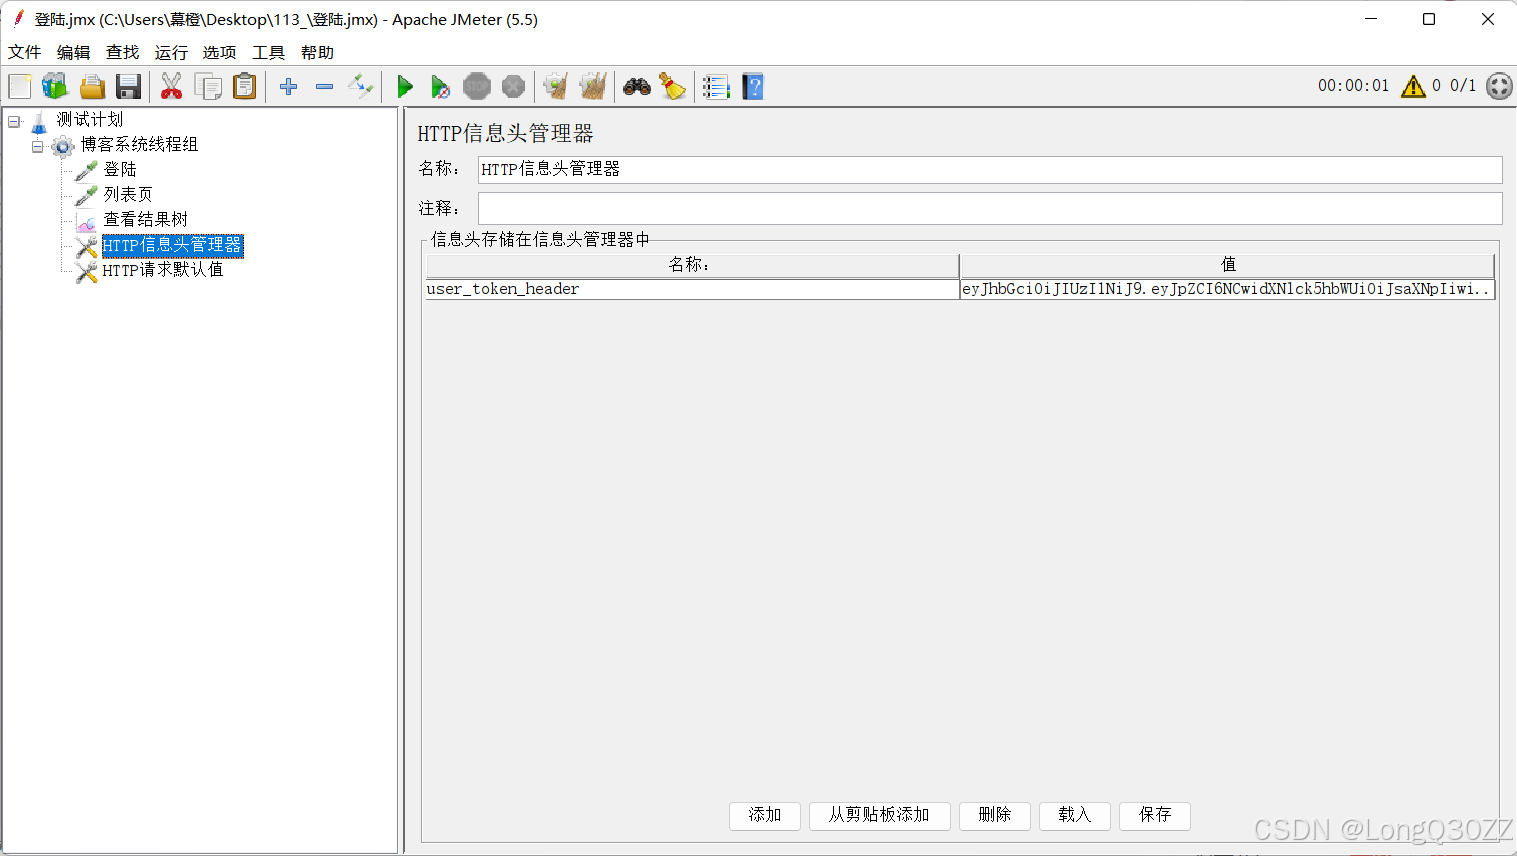Click the 值 column header

pyautogui.click(x=1227, y=265)
